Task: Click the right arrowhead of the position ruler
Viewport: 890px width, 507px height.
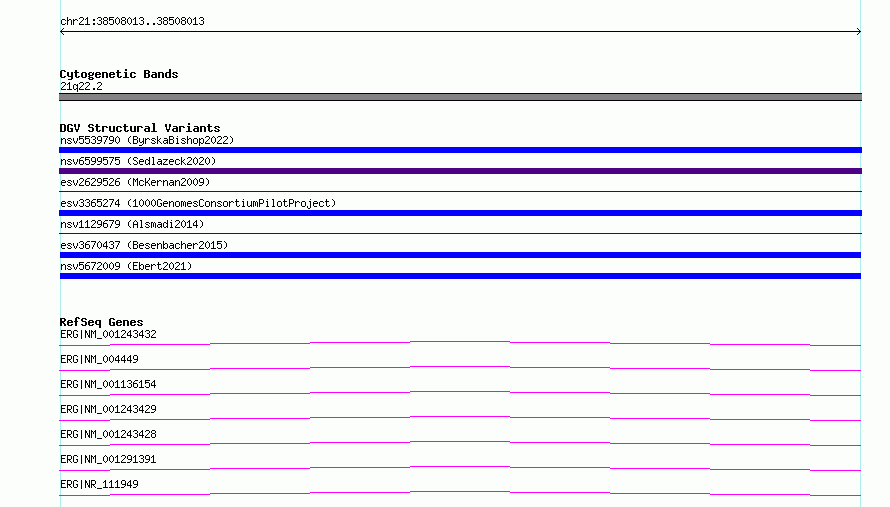Action: pos(859,32)
